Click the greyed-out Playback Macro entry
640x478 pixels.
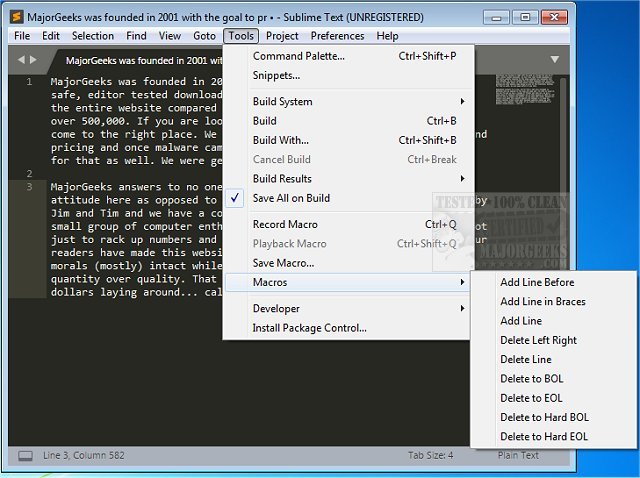[347, 244]
